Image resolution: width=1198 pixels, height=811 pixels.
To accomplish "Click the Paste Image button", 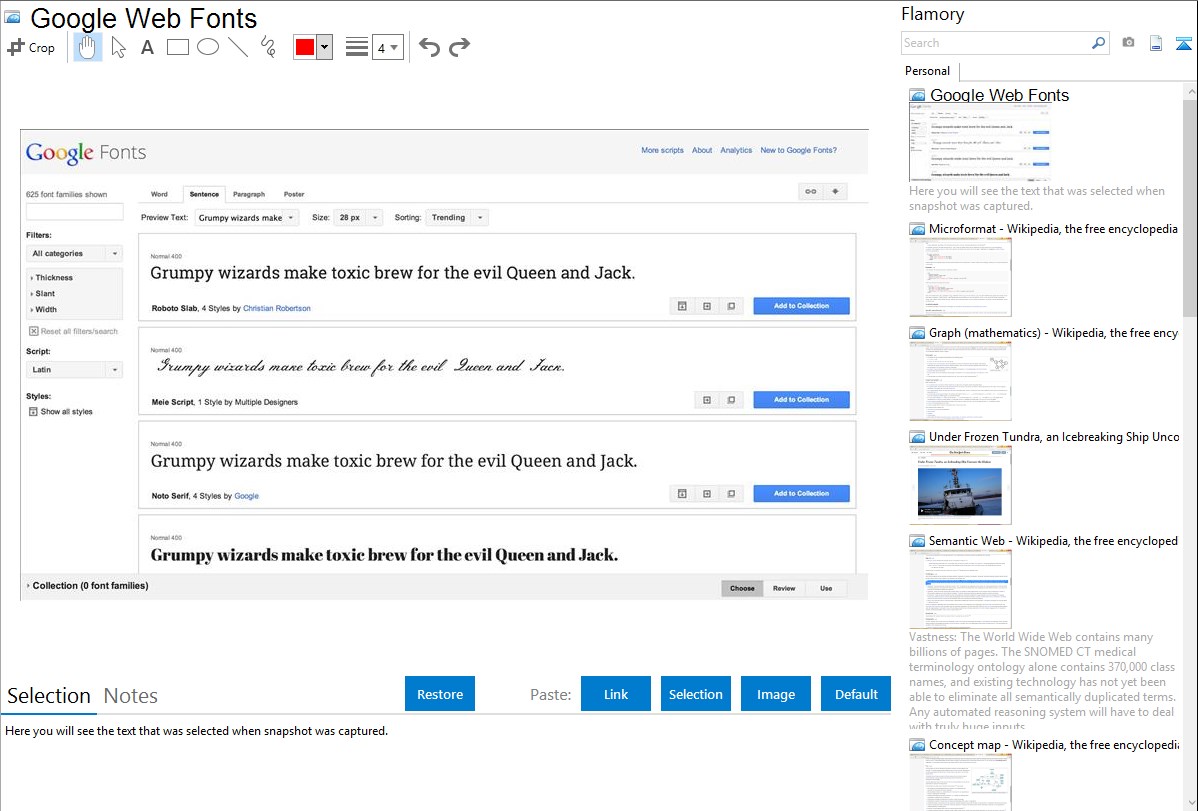I will tap(775, 694).
